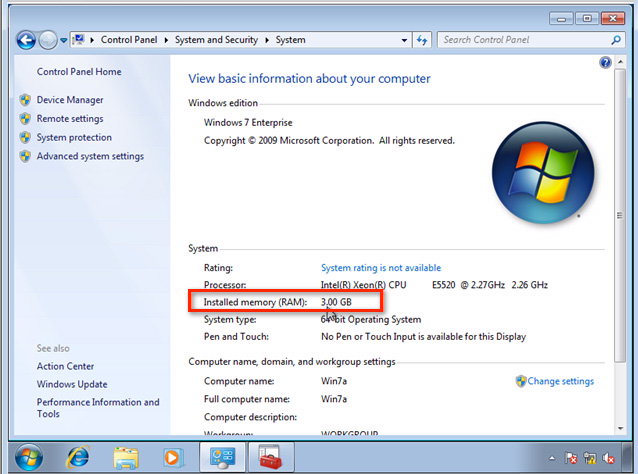
Task: Maximize the System window
Action: 587,19
